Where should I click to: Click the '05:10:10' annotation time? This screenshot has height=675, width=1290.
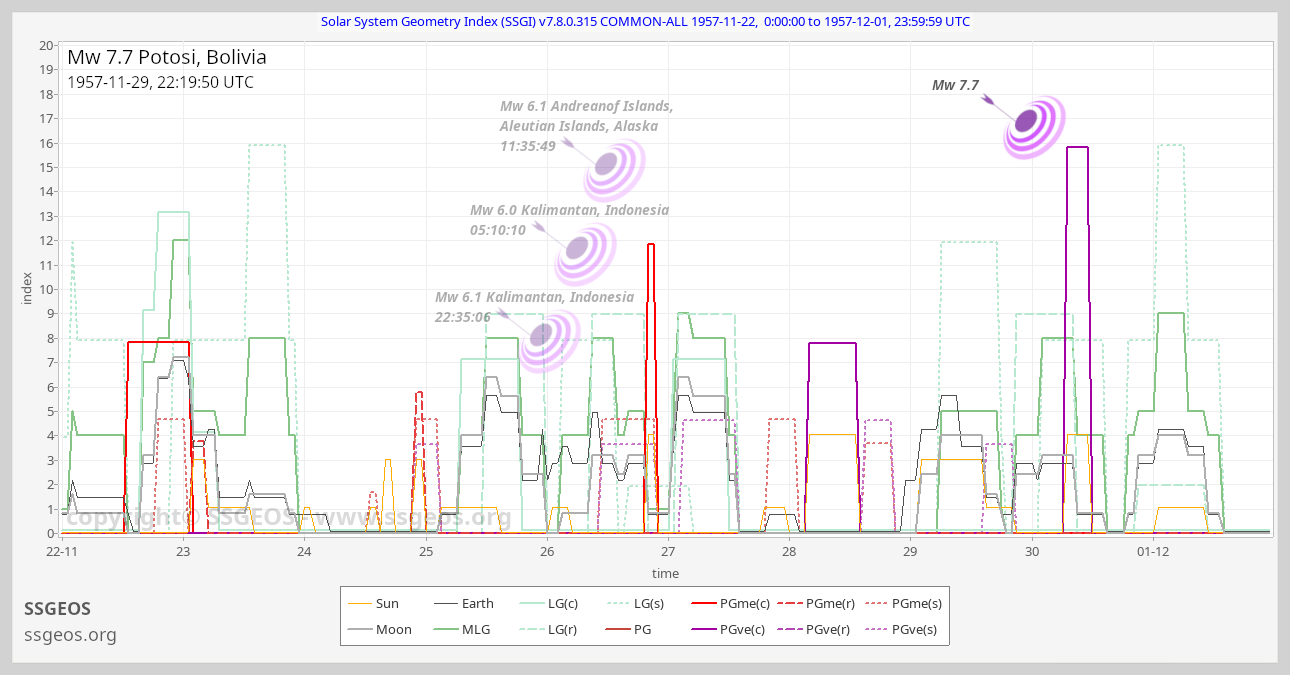pyautogui.click(x=498, y=230)
